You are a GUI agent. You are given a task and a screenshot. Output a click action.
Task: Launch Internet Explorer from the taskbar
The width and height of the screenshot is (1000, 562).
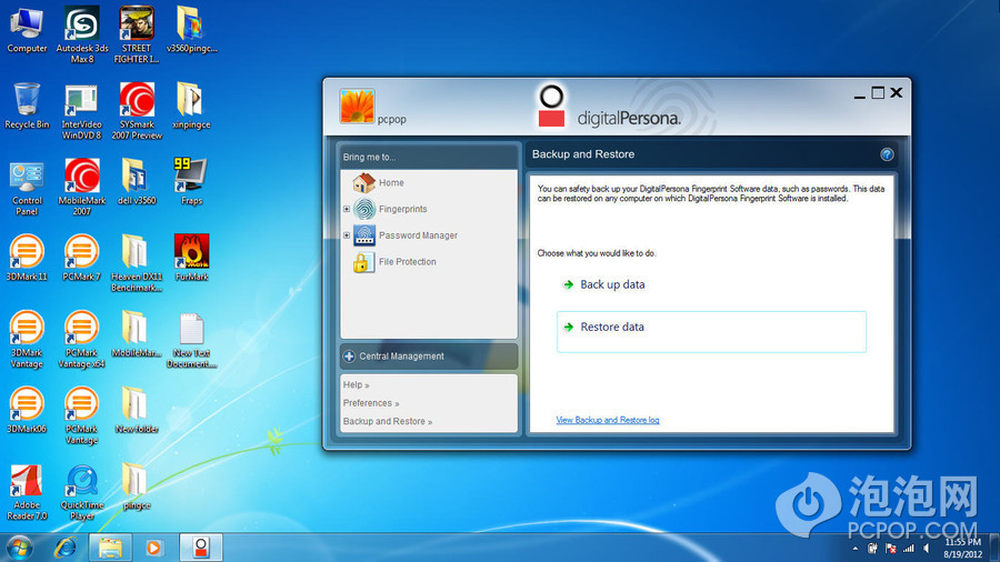pyautogui.click(x=65, y=547)
